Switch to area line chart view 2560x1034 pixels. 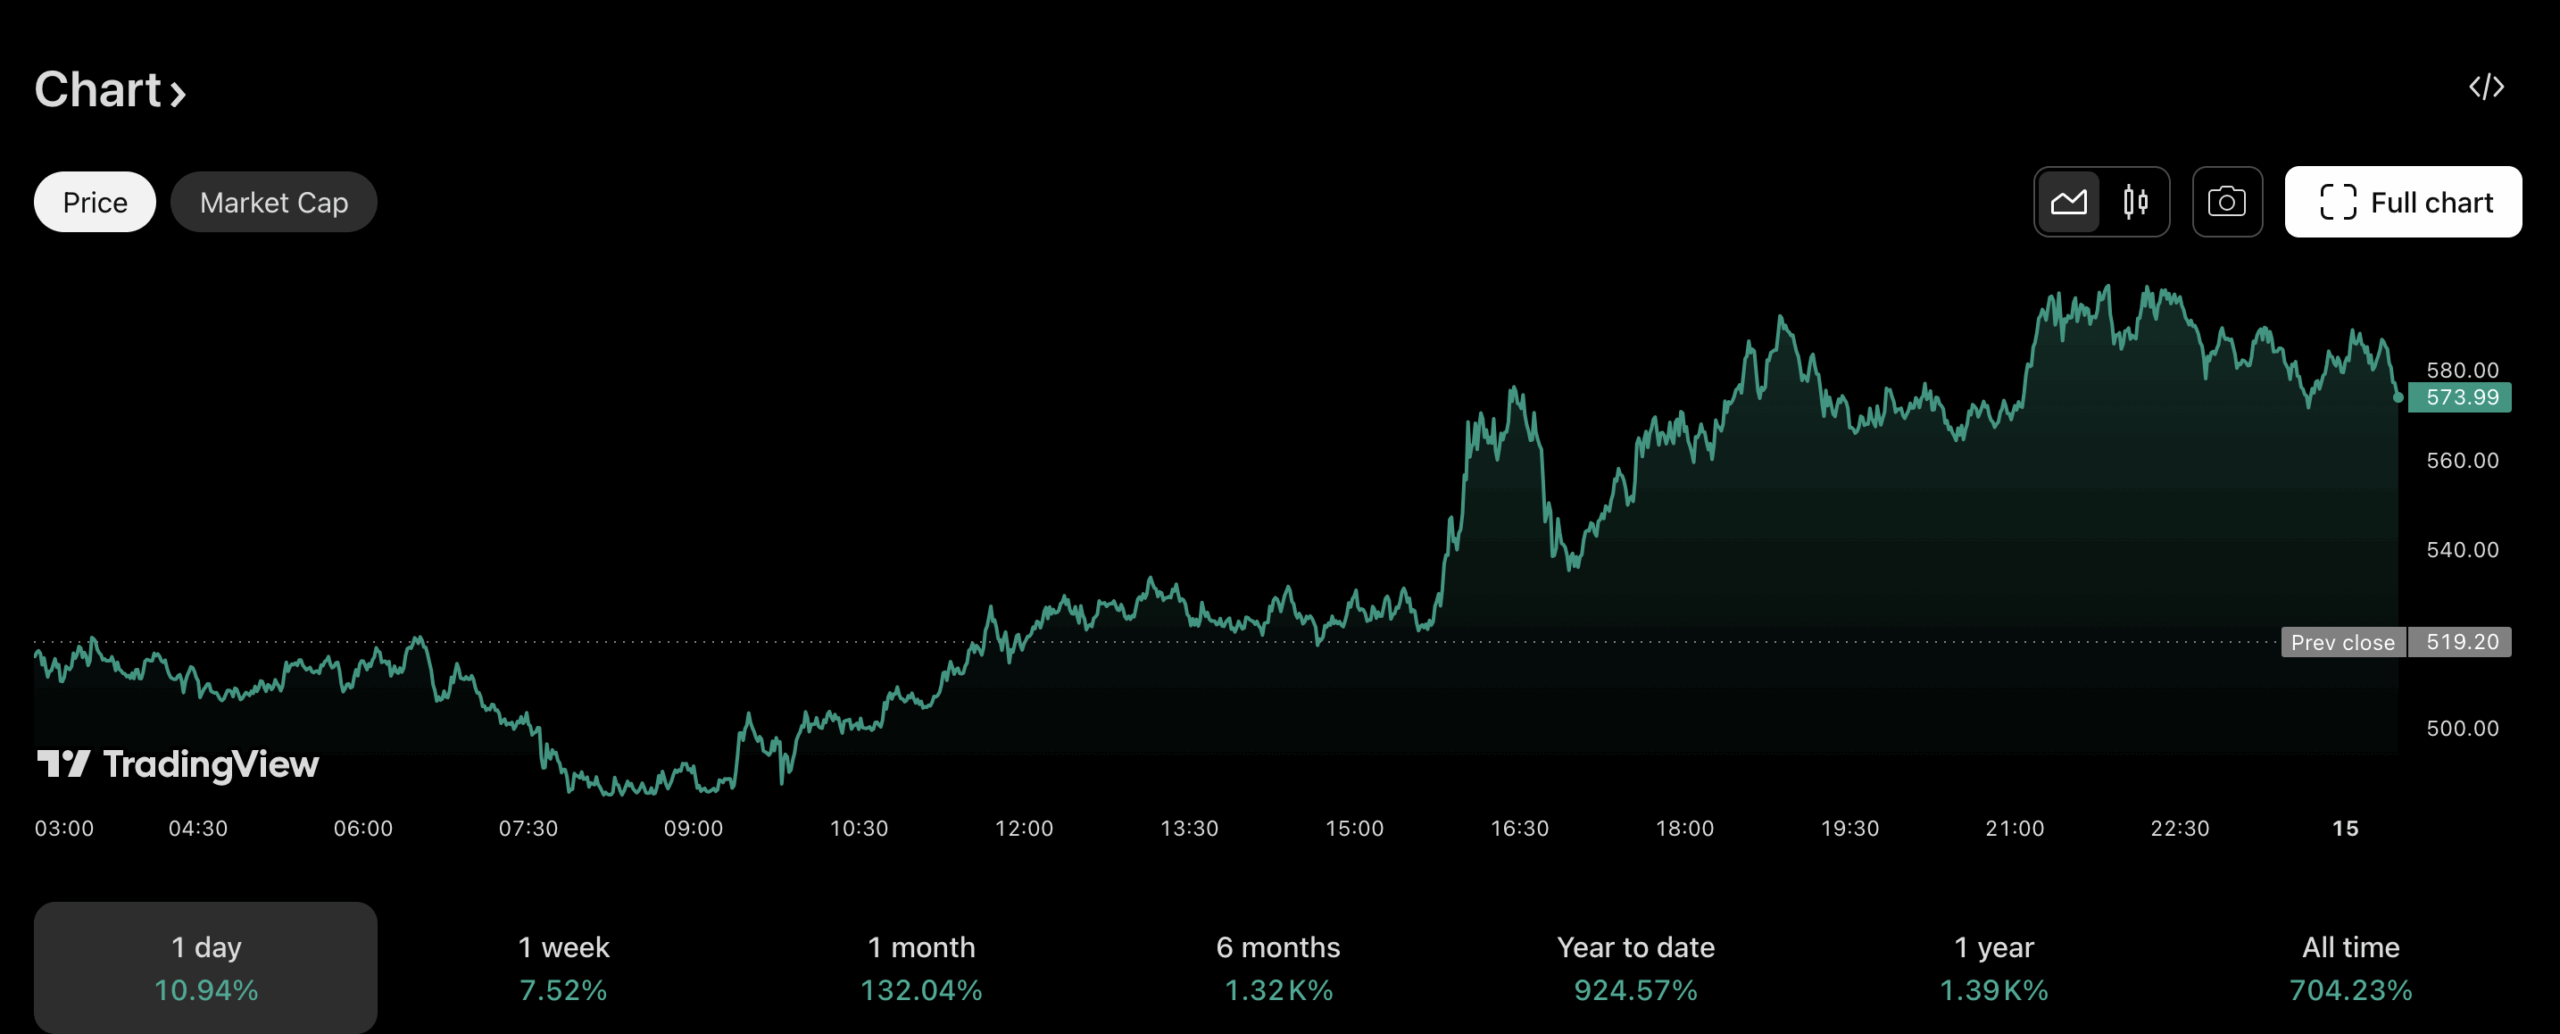2068,202
